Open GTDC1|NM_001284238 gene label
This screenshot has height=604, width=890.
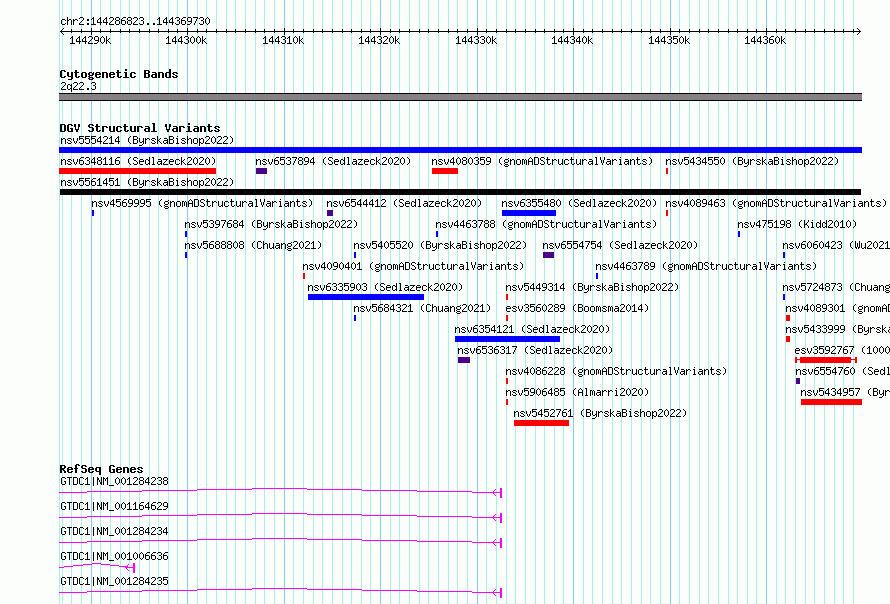(x=114, y=481)
